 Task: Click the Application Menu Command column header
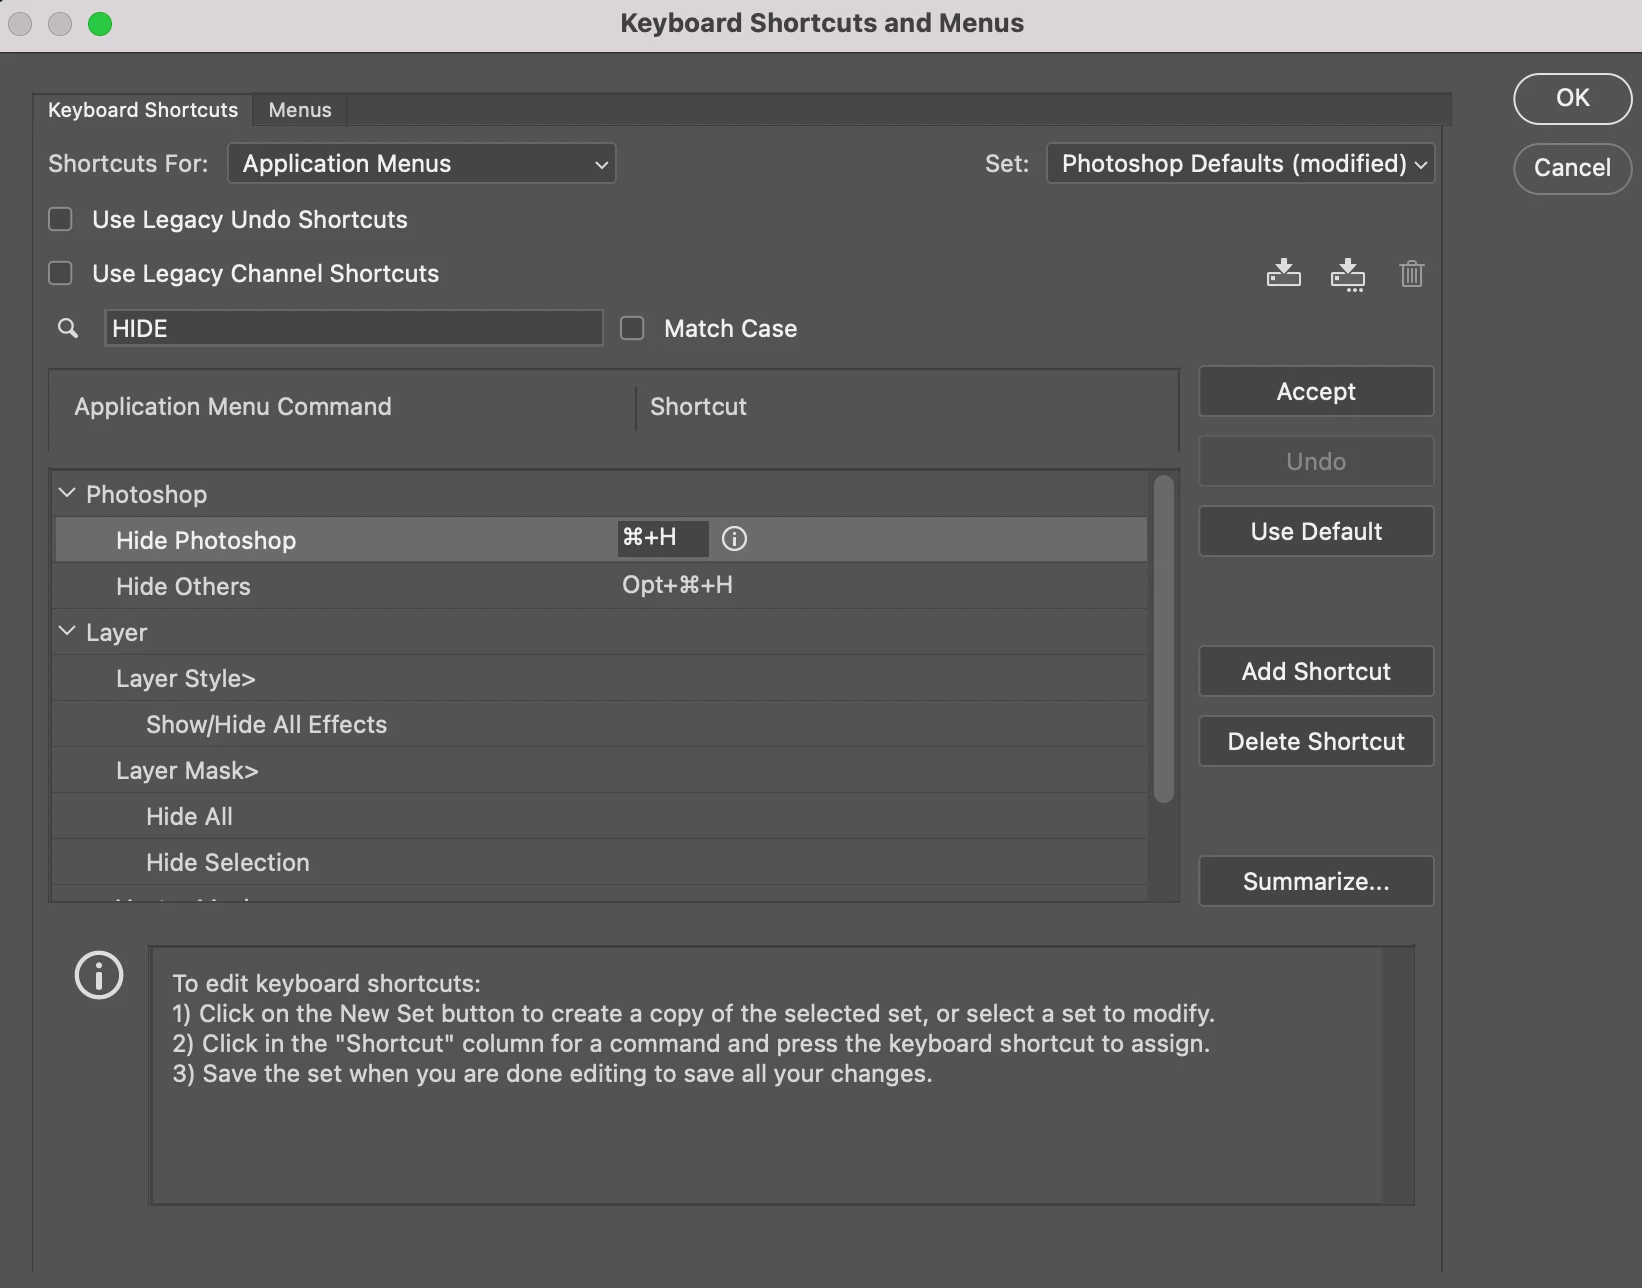tap(233, 407)
